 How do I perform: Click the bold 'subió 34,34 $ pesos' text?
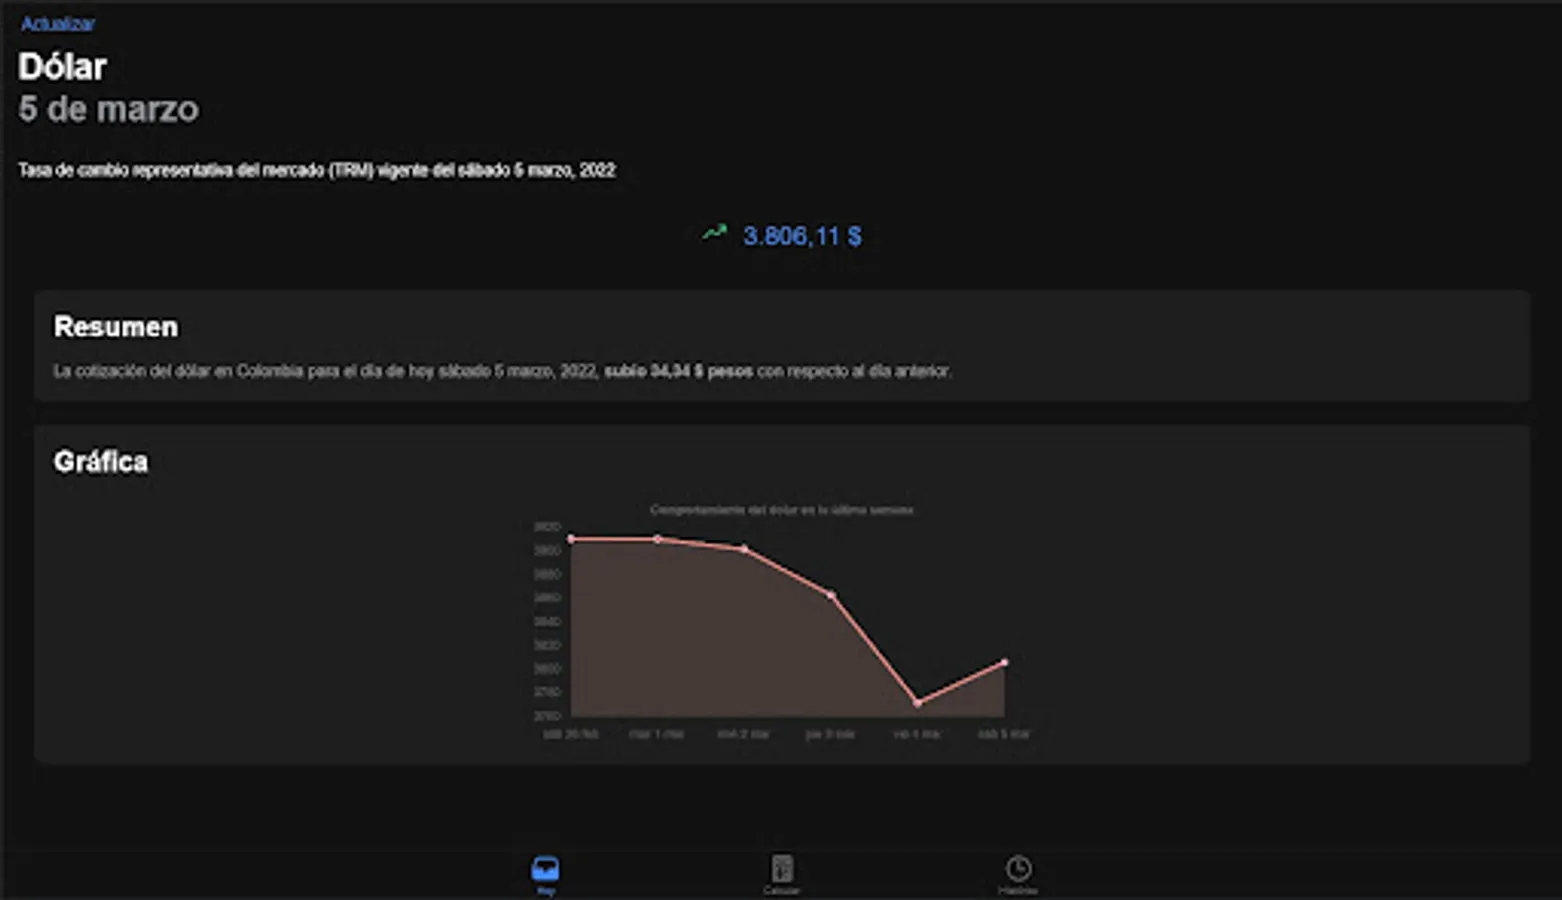tap(678, 371)
